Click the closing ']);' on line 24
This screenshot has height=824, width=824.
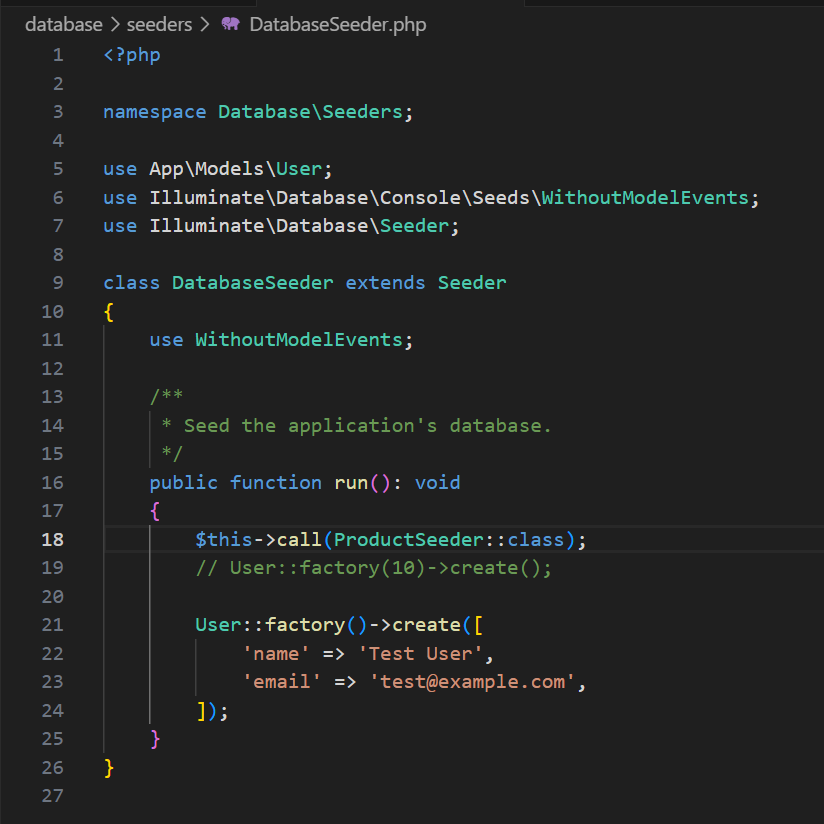pyautogui.click(x=212, y=710)
